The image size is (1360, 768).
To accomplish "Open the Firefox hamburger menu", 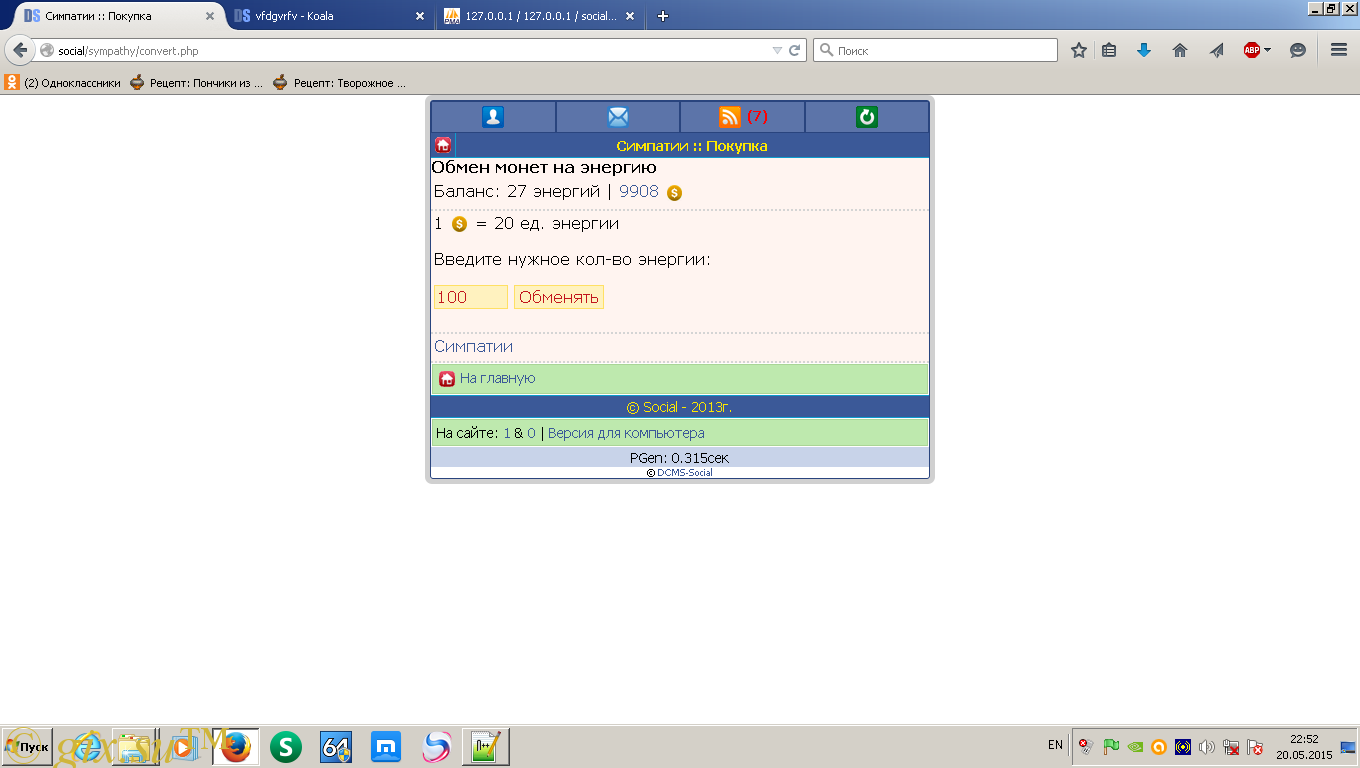I will point(1339,50).
